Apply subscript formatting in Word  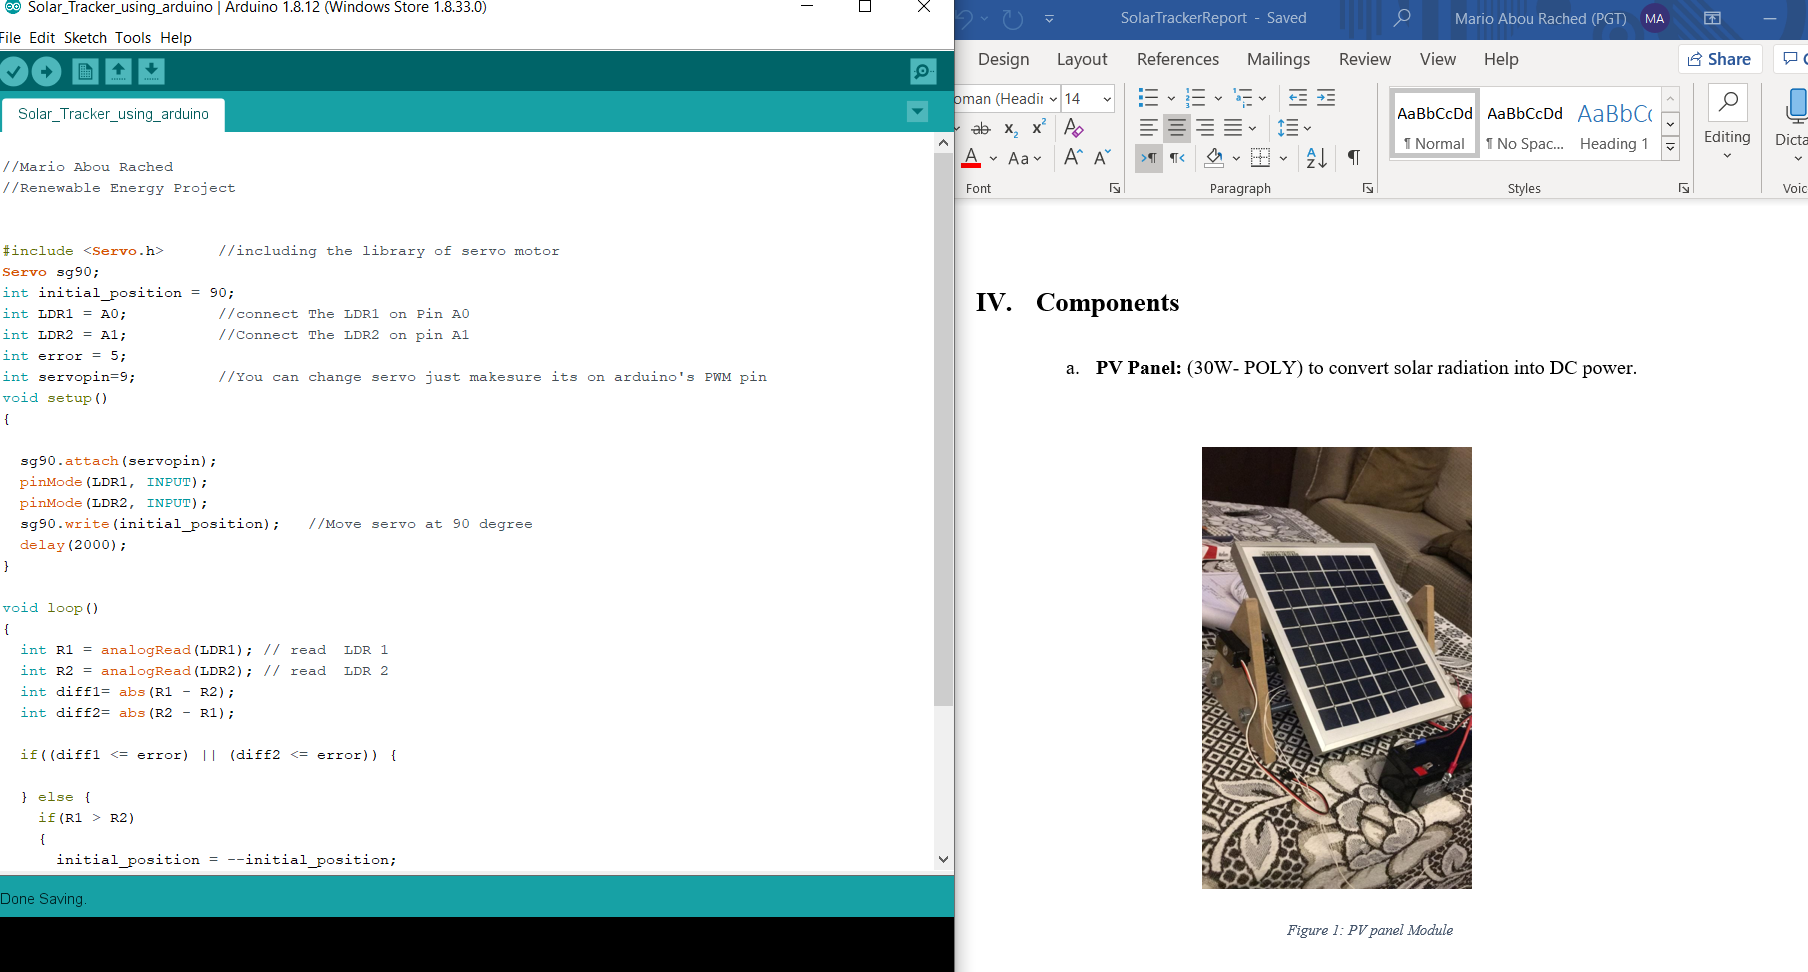(1011, 129)
